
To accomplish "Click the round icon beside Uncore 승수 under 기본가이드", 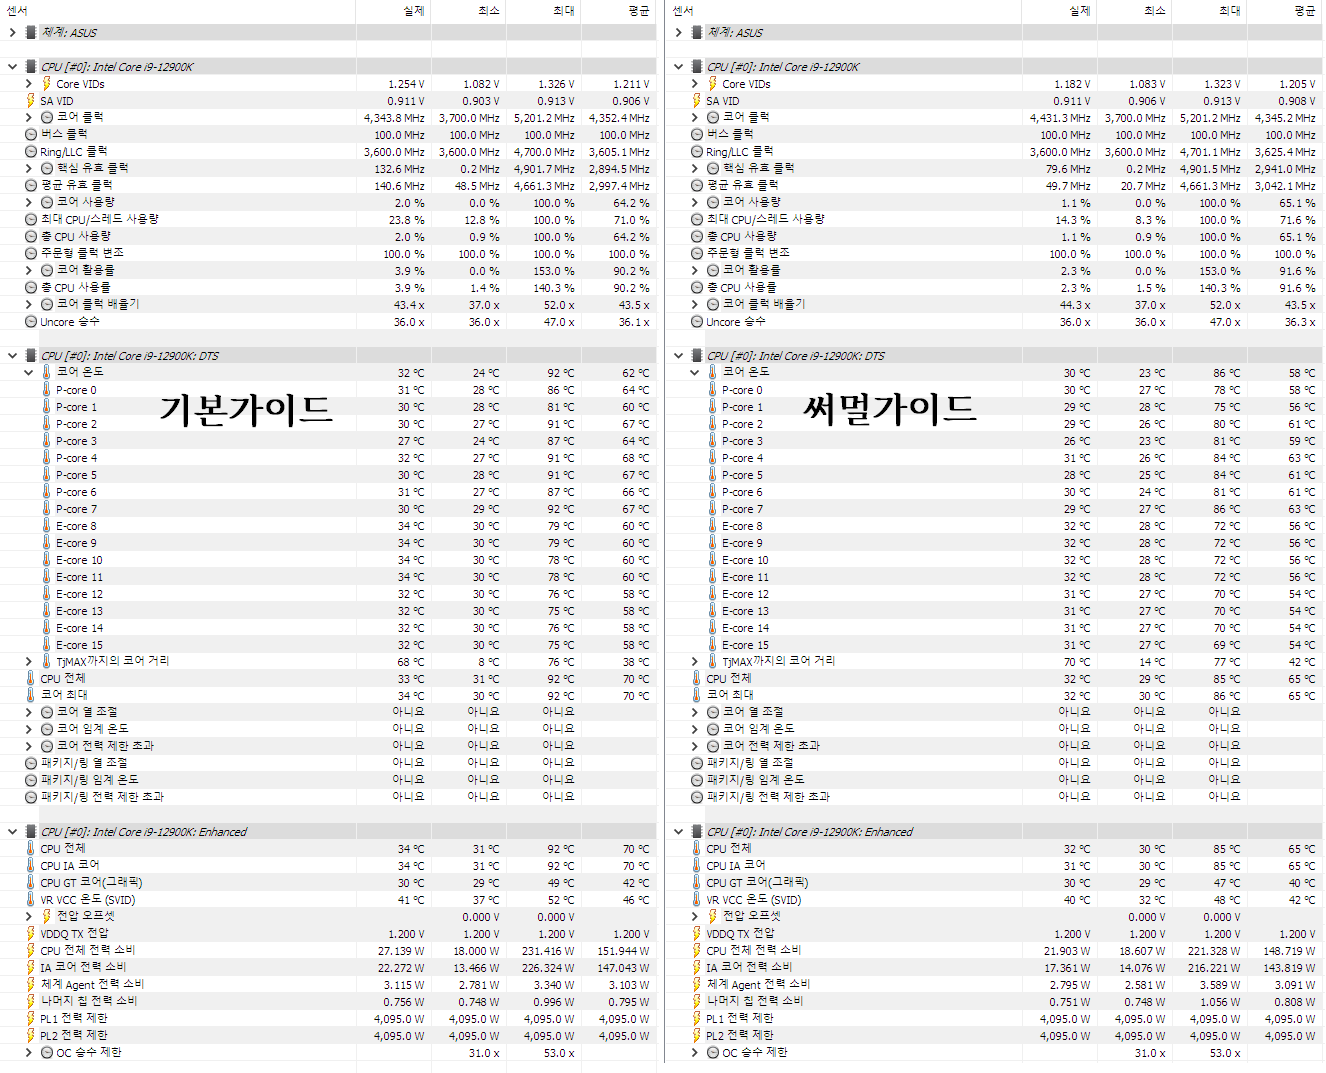I will pos(31,322).
